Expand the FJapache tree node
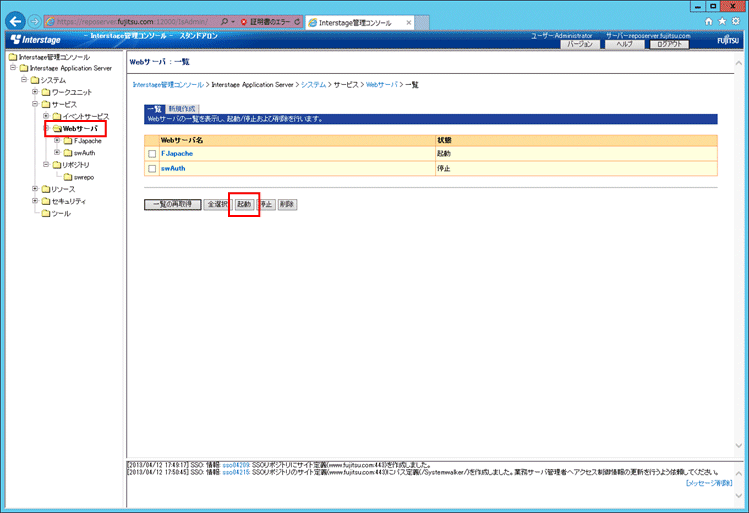The height and width of the screenshot is (513, 749). tap(57, 140)
